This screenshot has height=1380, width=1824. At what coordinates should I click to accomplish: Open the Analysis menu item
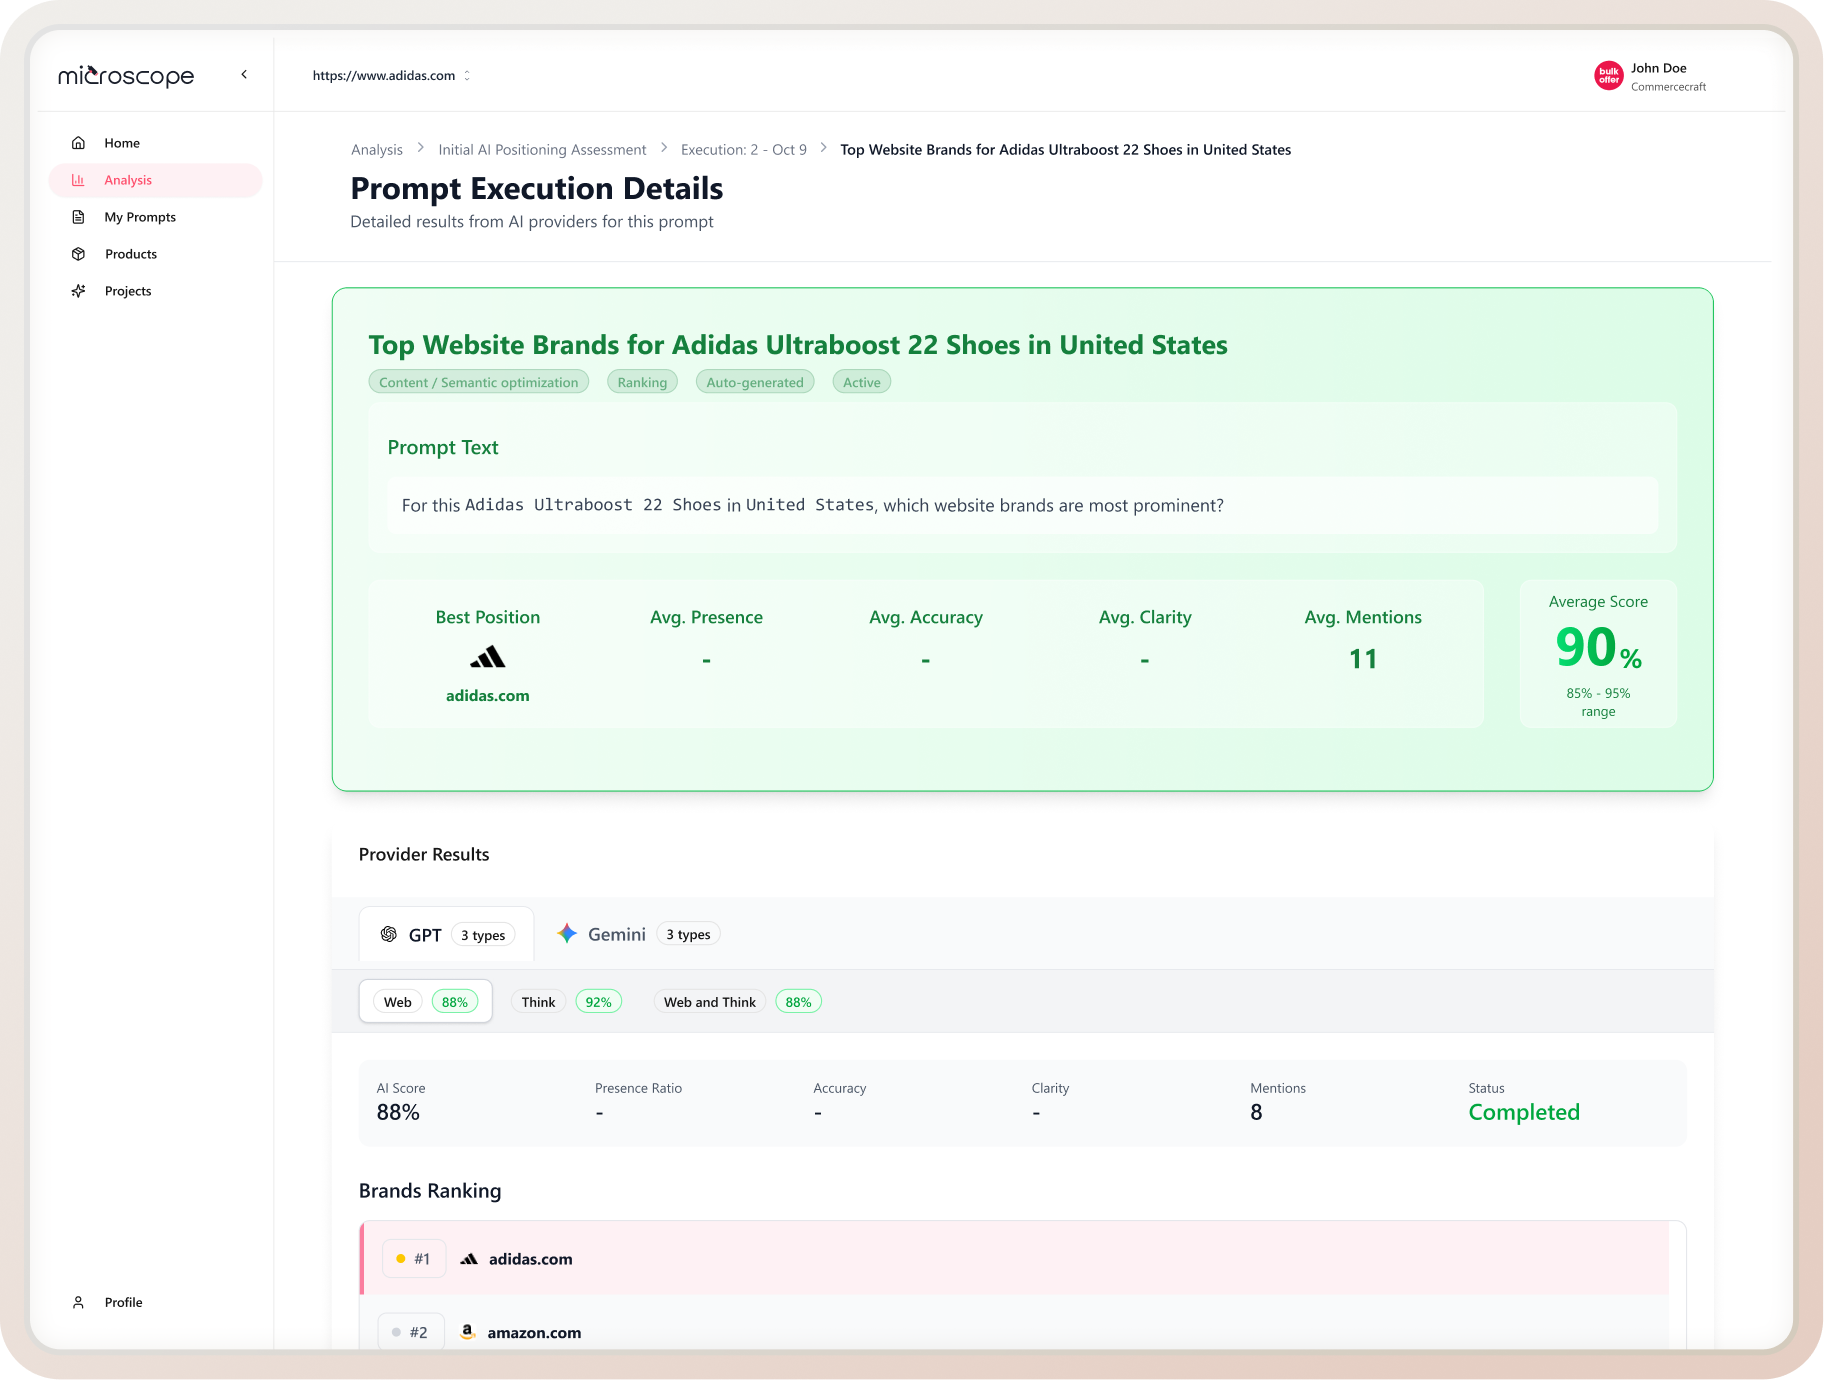155,180
